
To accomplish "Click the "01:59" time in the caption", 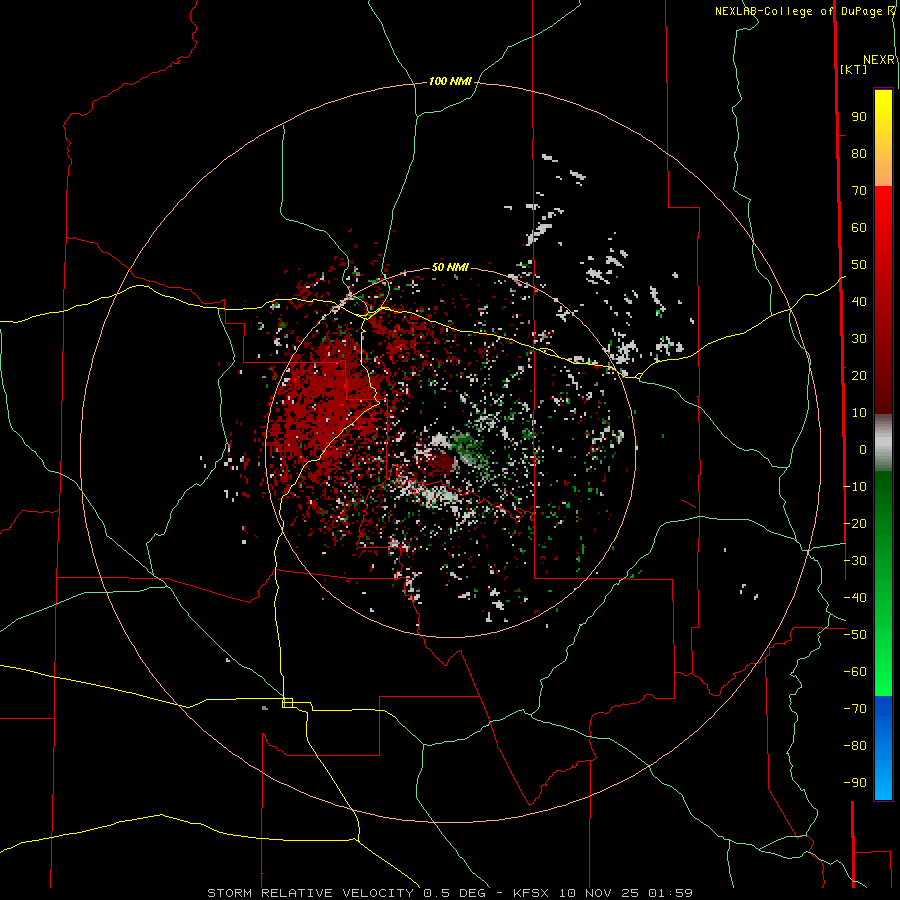I will pos(670,893).
